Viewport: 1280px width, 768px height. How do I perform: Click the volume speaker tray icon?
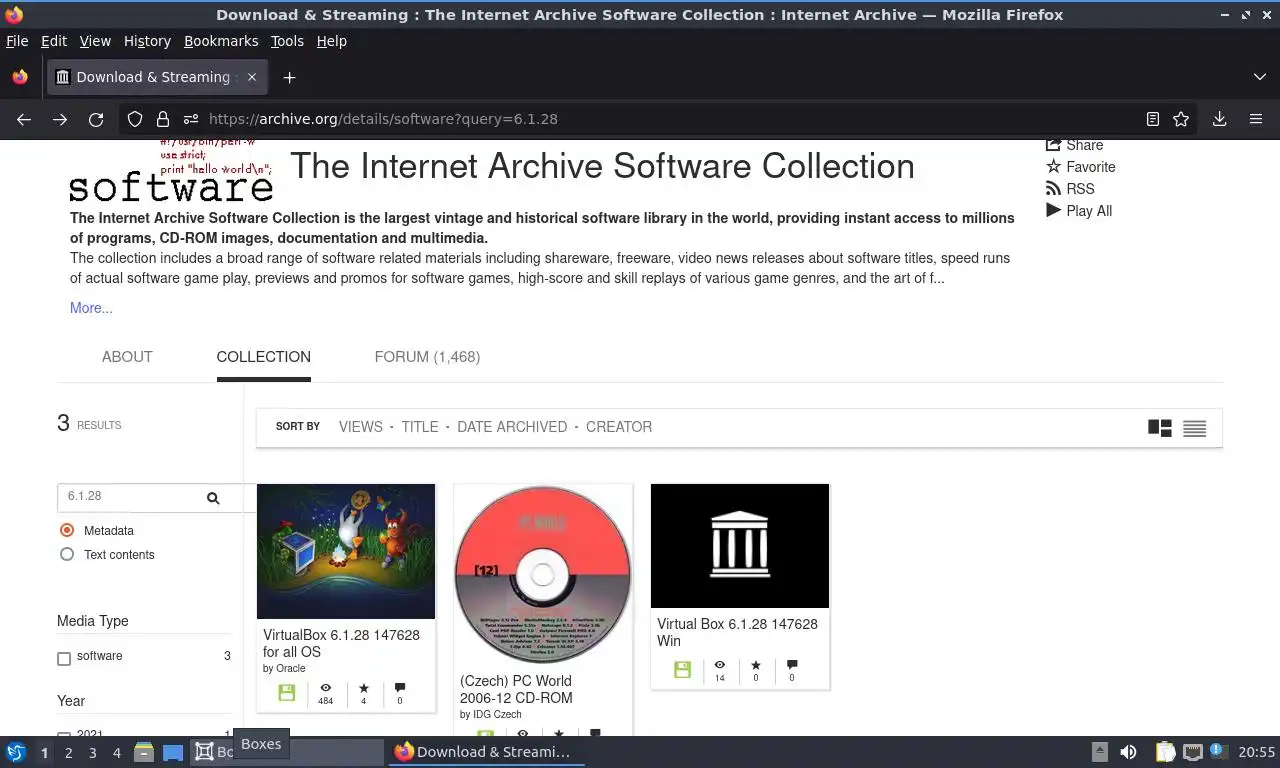1128,752
